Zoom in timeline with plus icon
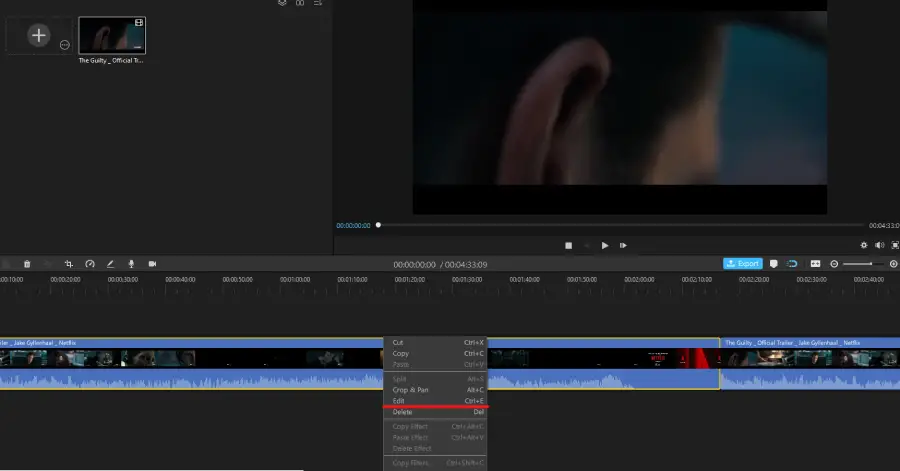This screenshot has width=900, height=471. 893,264
